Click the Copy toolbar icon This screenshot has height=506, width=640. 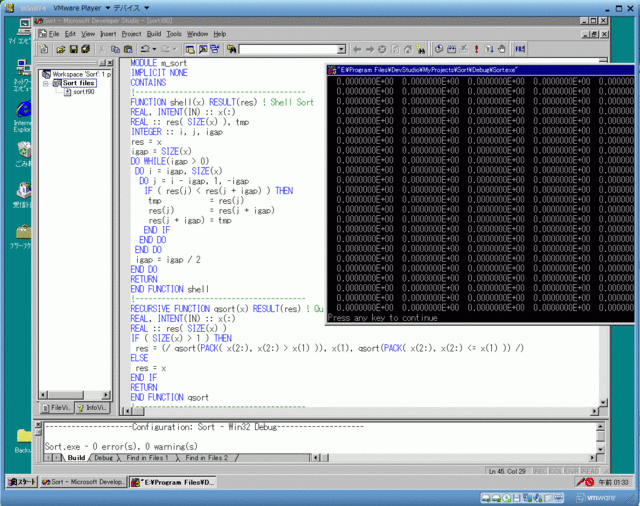pos(116,49)
